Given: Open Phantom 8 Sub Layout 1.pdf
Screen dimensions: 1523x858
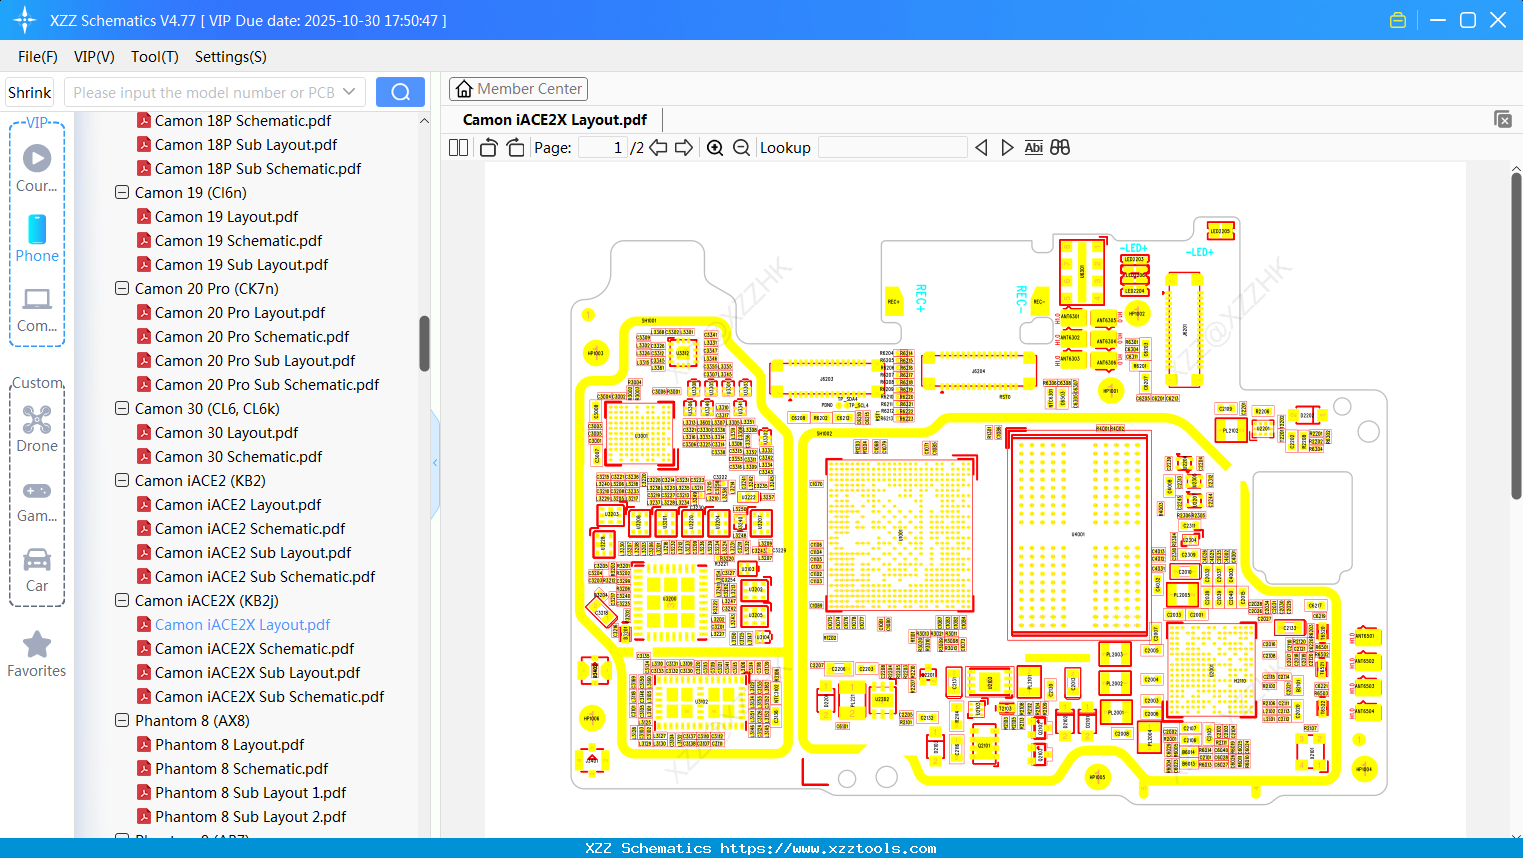Looking at the screenshot, I should coord(251,793).
